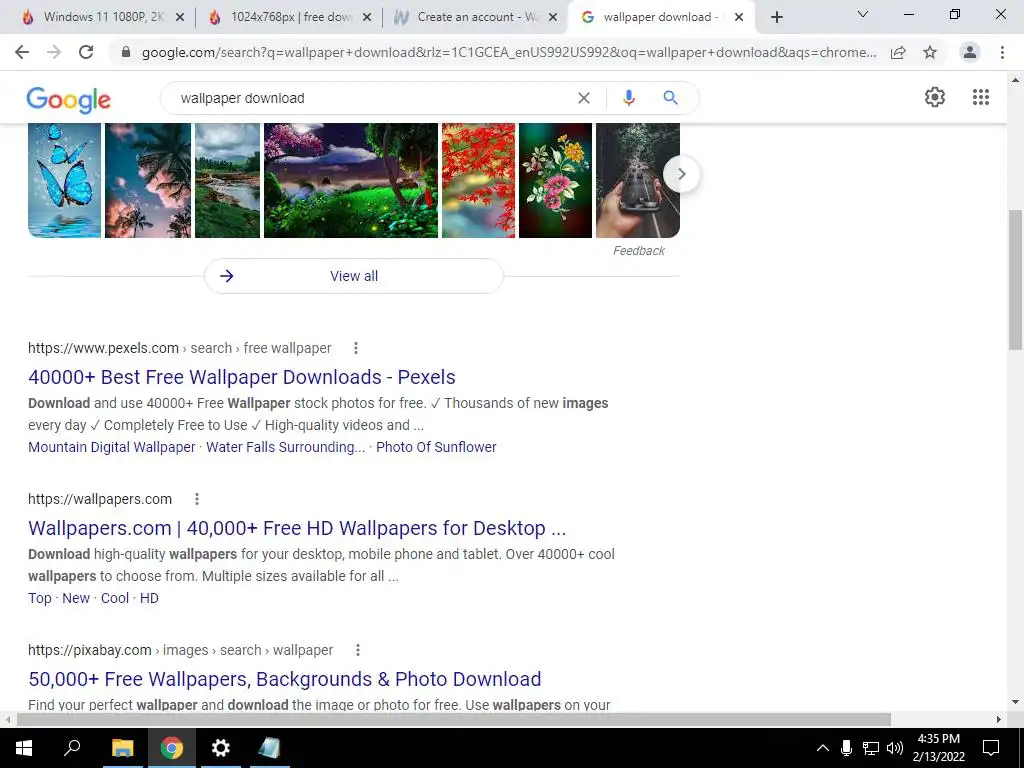Share this page from the address bar
Screen dimensions: 1024x768
(x=898, y=52)
